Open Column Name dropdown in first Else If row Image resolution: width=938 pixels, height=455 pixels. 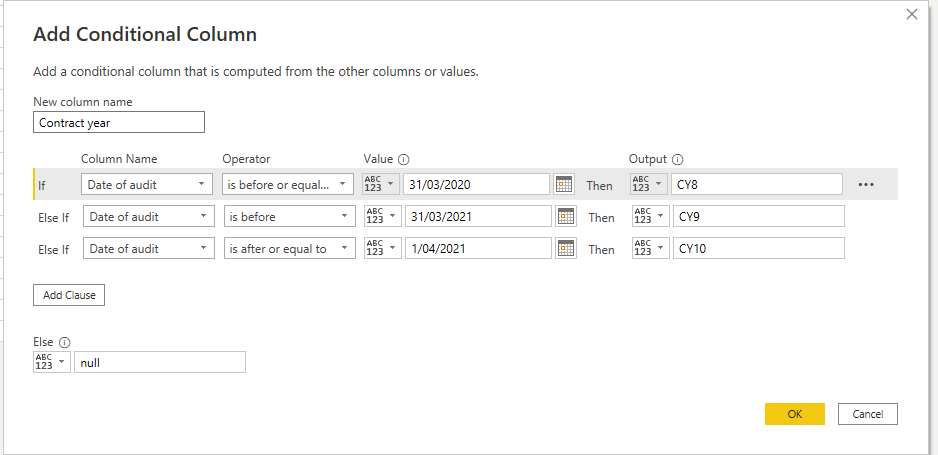[x=149, y=216]
